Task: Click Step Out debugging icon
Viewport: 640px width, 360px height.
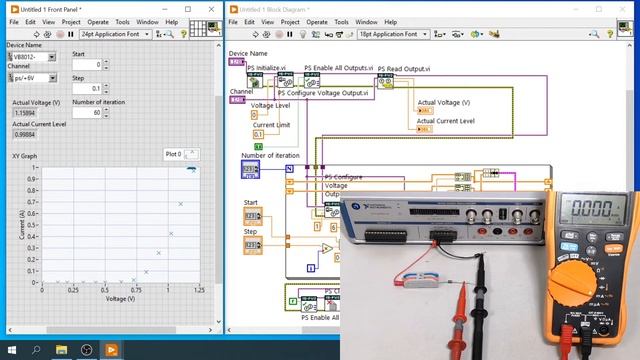Action: [349, 34]
